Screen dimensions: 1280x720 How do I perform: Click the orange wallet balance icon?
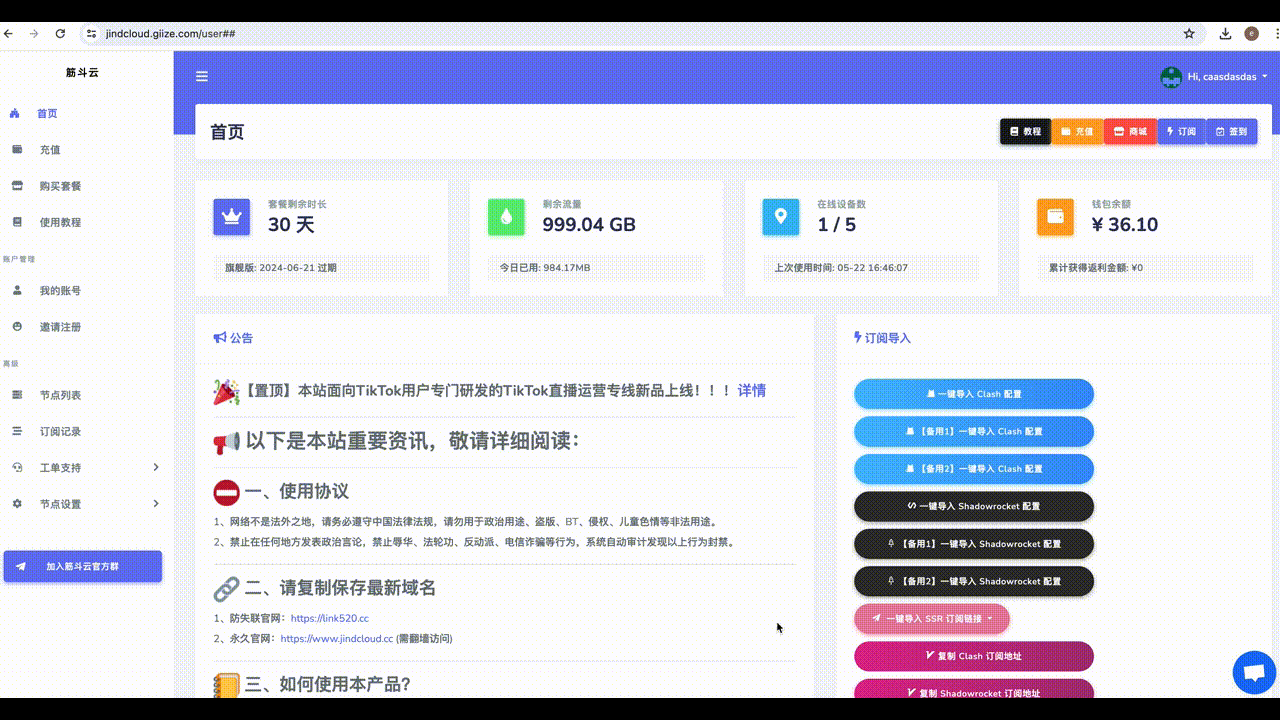(1055, 217)
